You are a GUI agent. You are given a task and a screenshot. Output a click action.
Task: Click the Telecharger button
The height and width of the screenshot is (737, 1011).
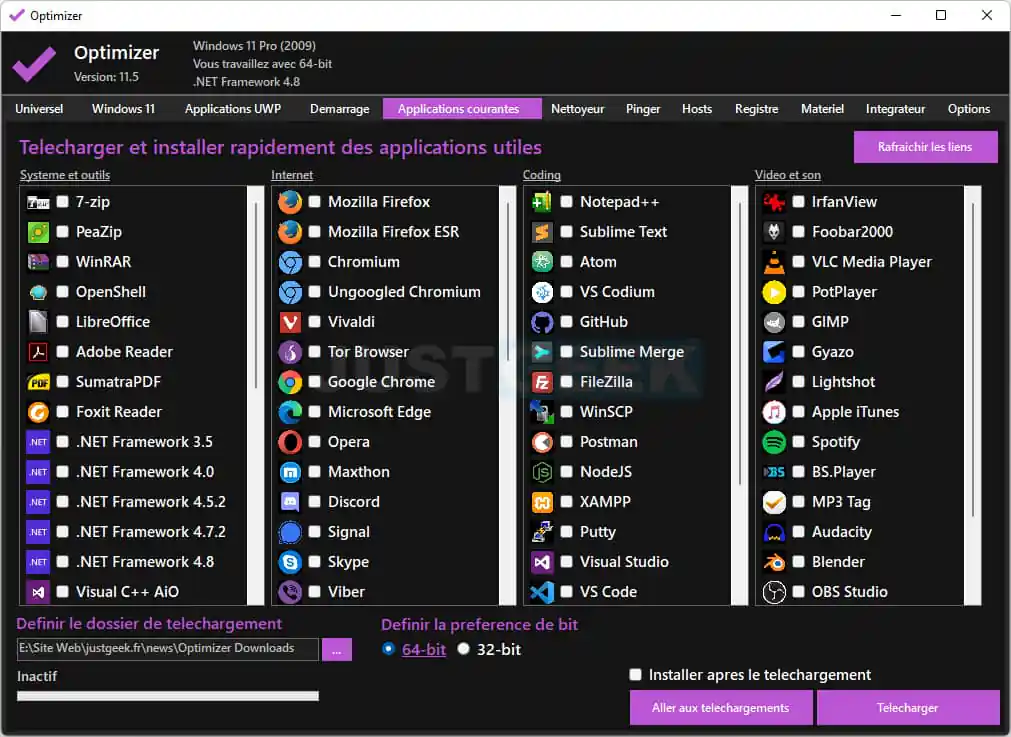tap(907, 708)
